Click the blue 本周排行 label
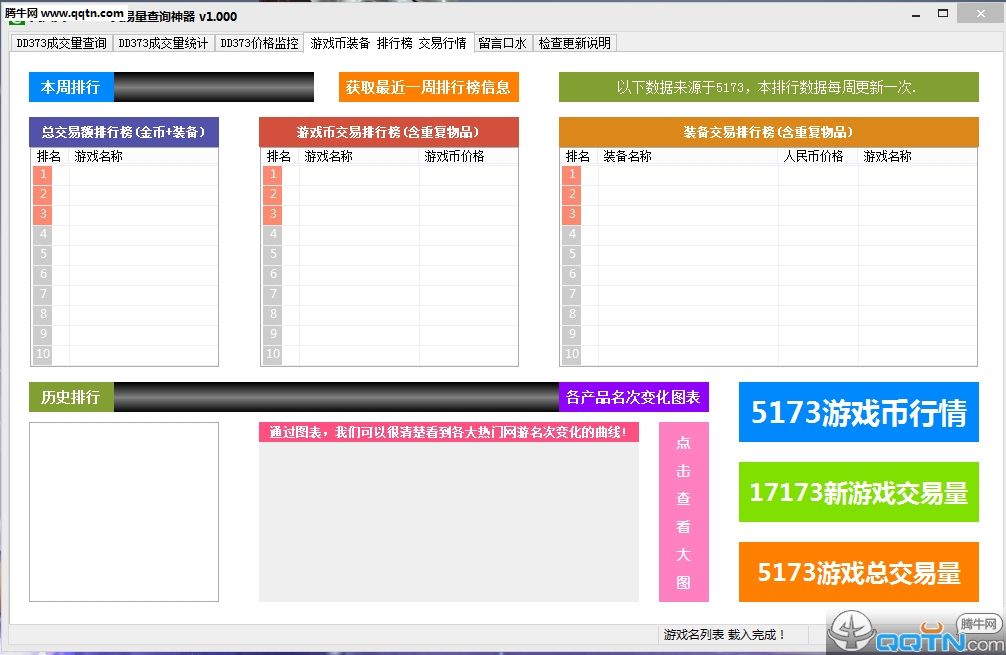1006x655 pixels. click(71, 87)
